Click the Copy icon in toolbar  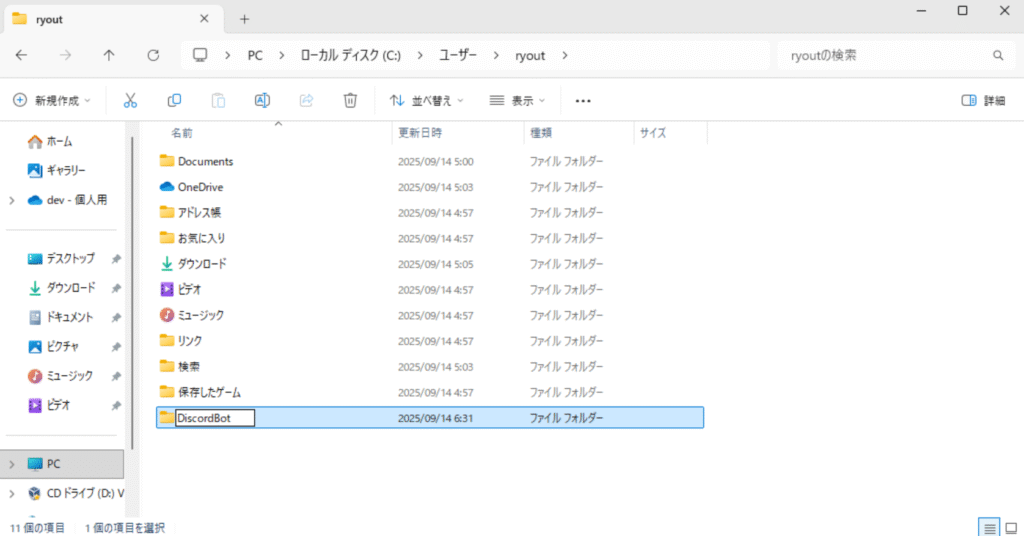(174, 100)
